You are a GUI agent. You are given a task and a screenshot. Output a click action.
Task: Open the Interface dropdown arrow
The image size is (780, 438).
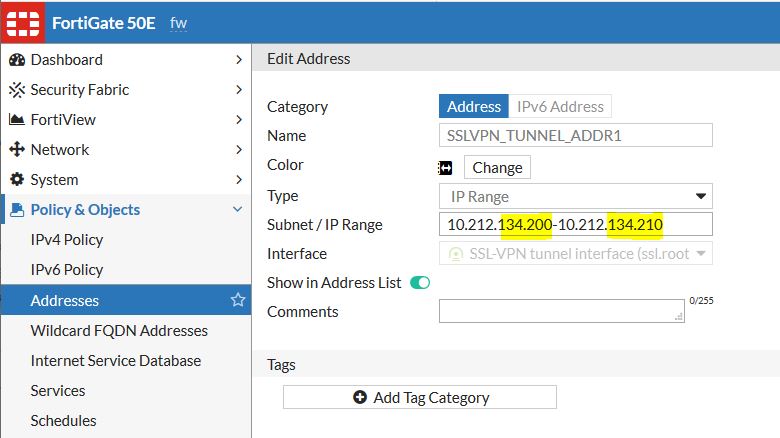click(701, 253)
